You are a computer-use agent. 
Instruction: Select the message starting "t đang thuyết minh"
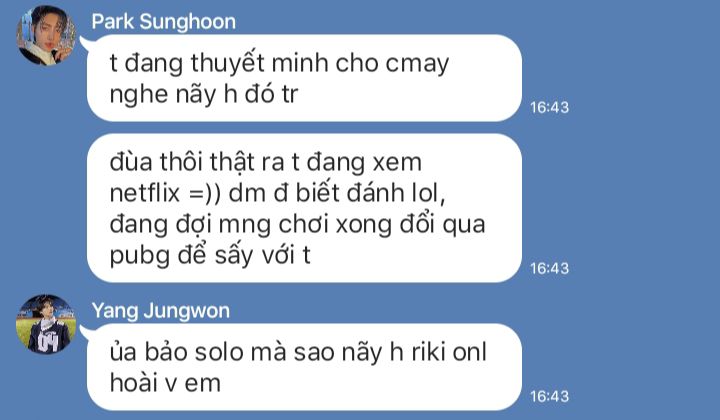coord(304,78)
